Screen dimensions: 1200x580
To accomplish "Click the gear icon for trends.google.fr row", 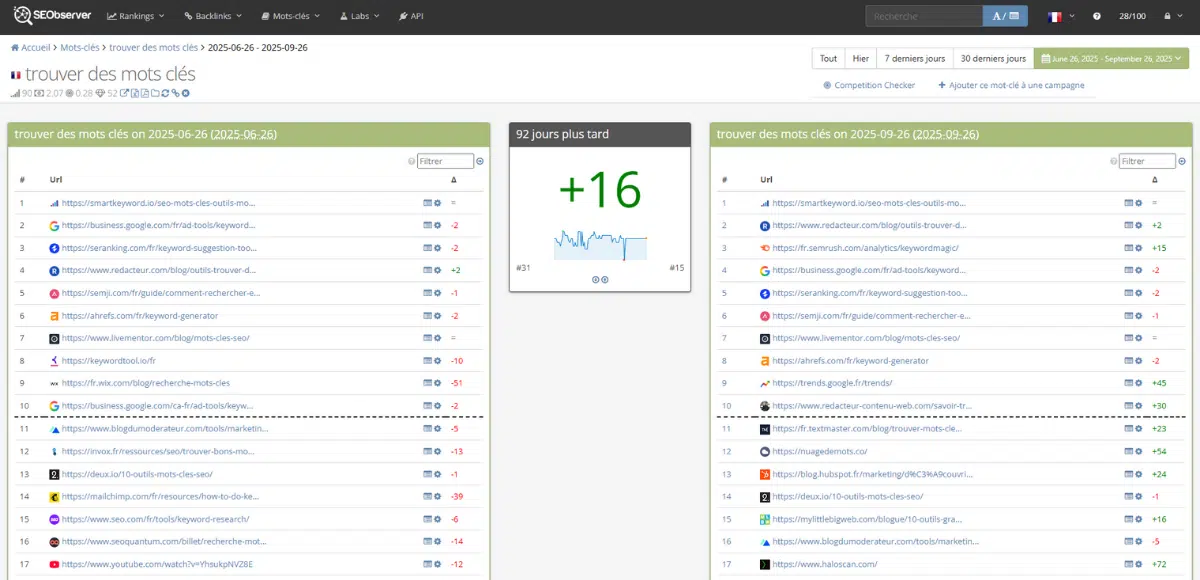I will [x=1138, y=383].
